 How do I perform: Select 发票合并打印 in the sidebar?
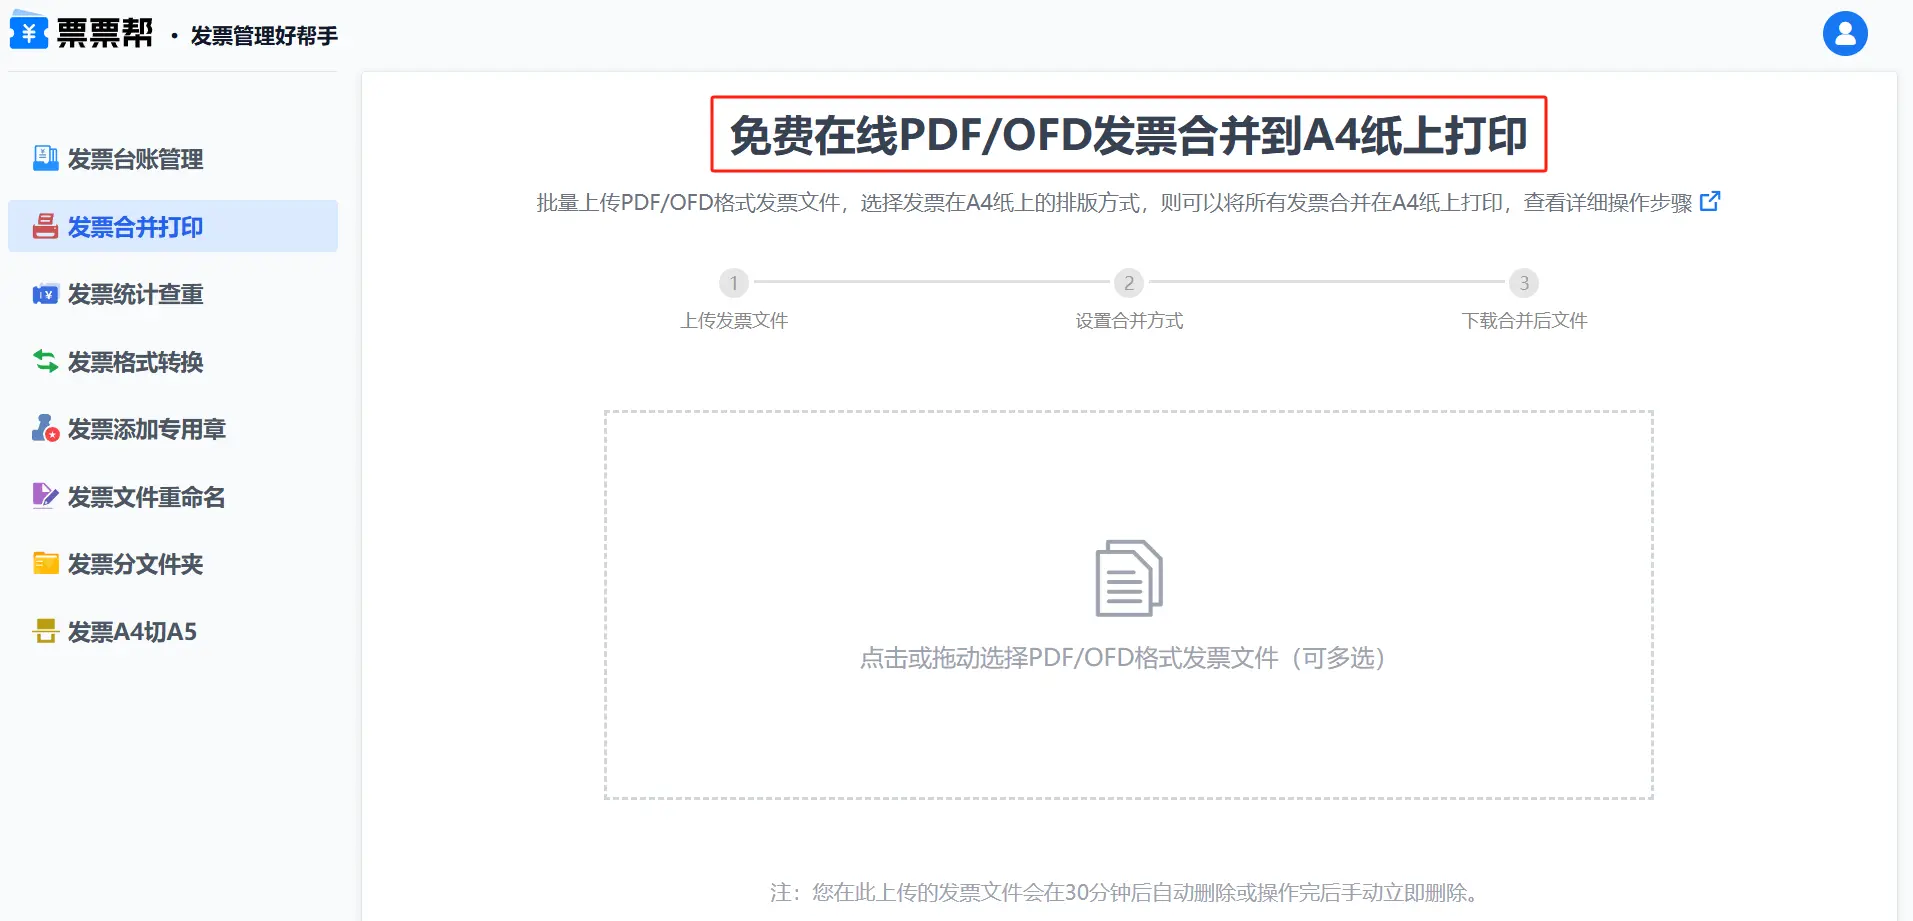coord(173,226)
